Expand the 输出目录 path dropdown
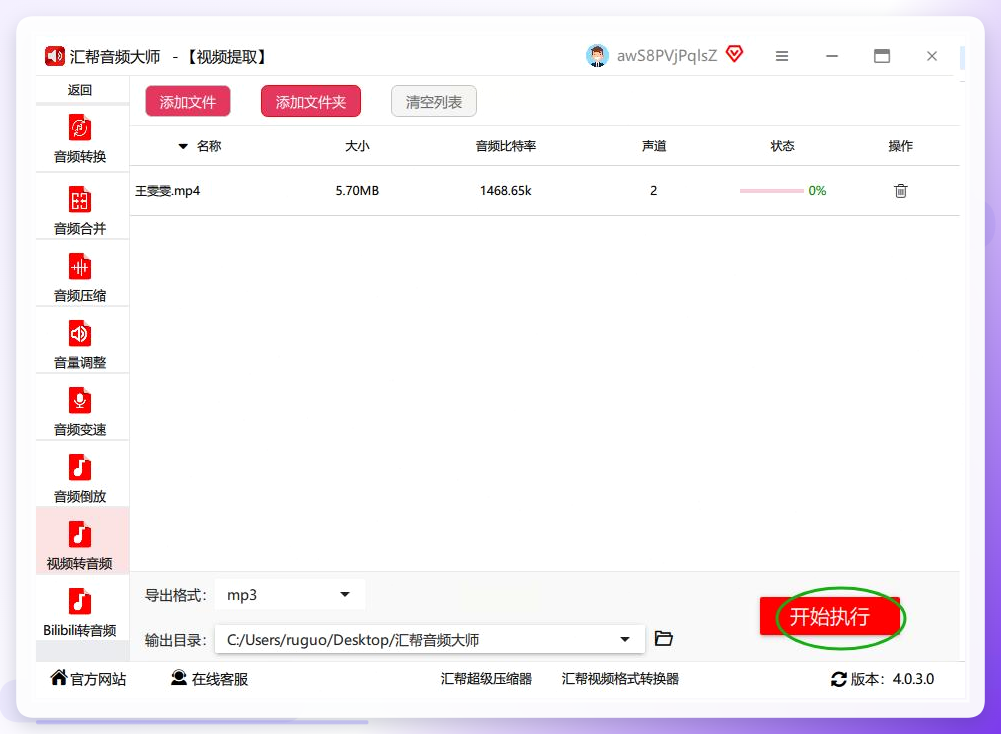The image size is (1001, 734). coord(624,640)
